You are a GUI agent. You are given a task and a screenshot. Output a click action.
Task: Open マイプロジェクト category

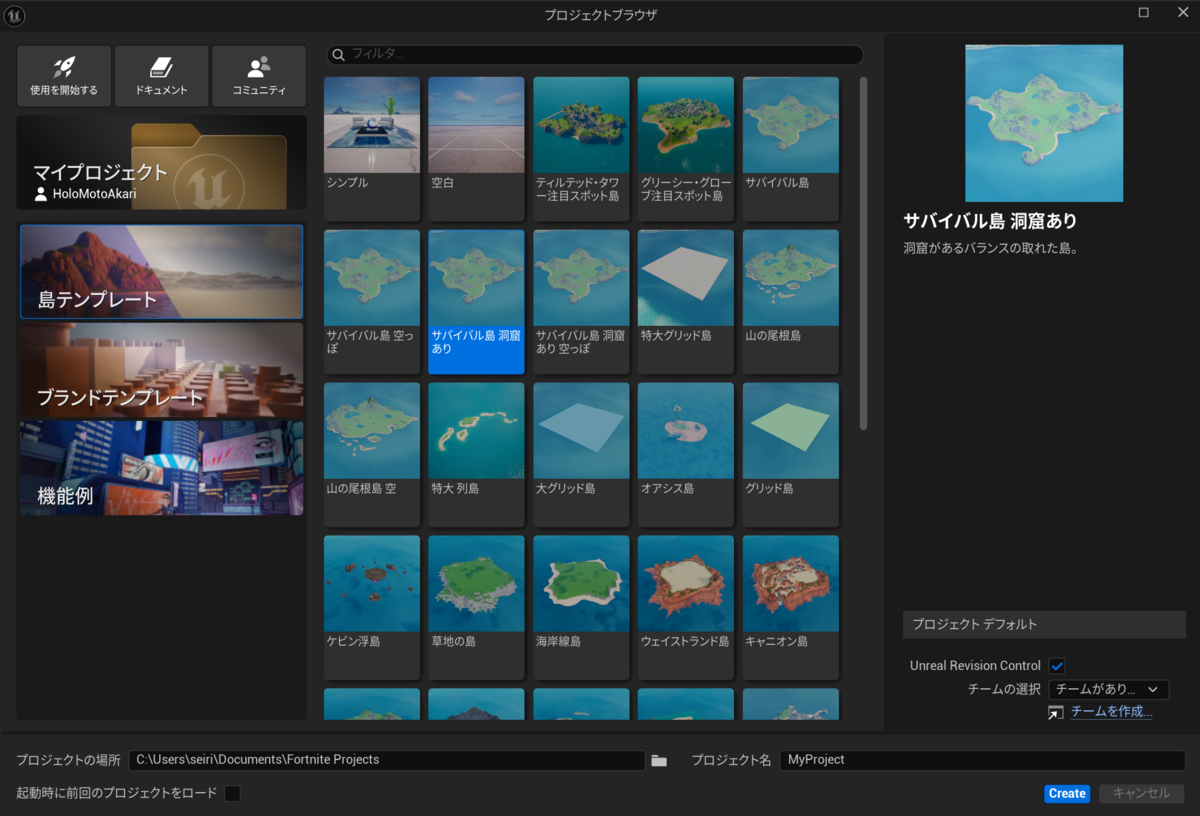click(161, 162)
